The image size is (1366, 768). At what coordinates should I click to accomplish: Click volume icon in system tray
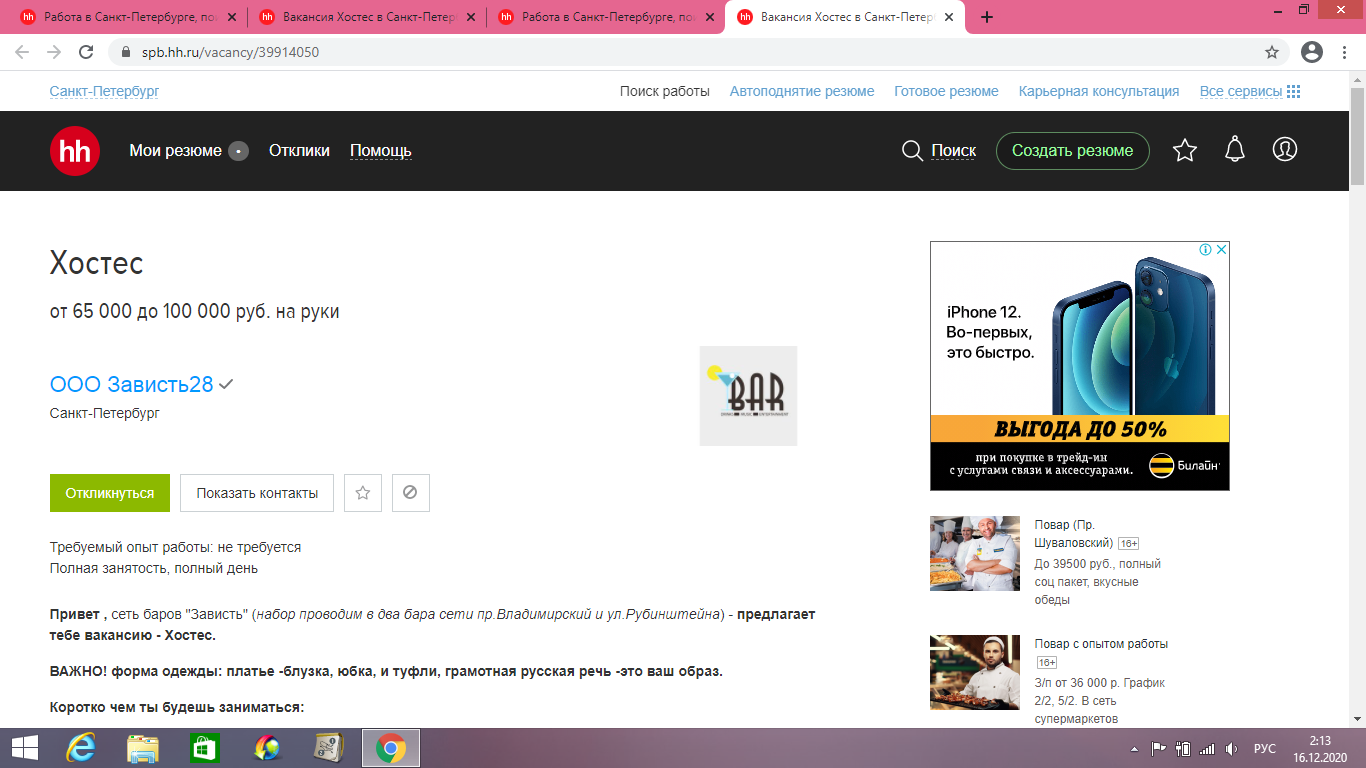[x=1232, y=748]
